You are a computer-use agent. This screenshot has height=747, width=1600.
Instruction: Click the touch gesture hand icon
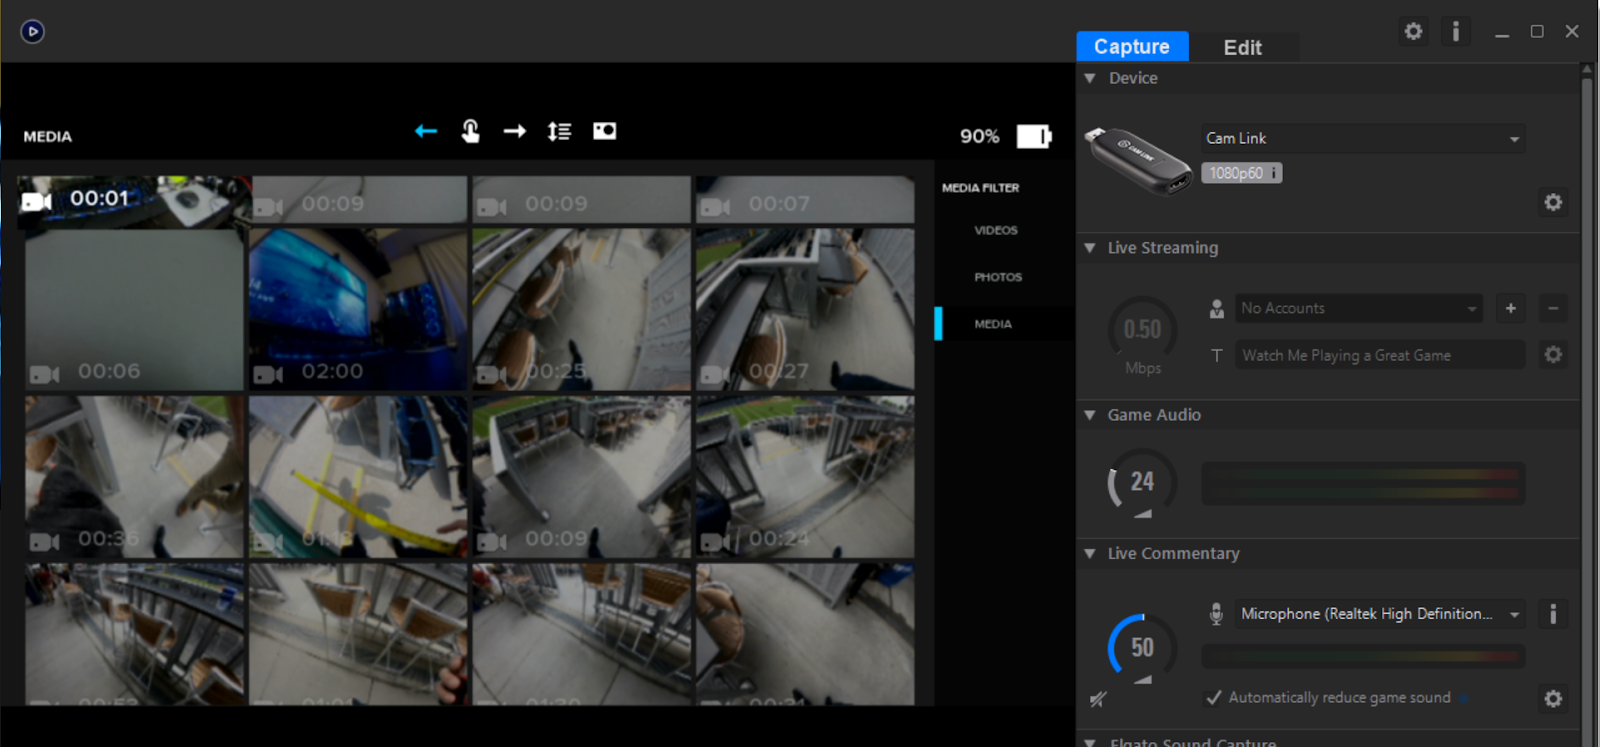[470, 131]
